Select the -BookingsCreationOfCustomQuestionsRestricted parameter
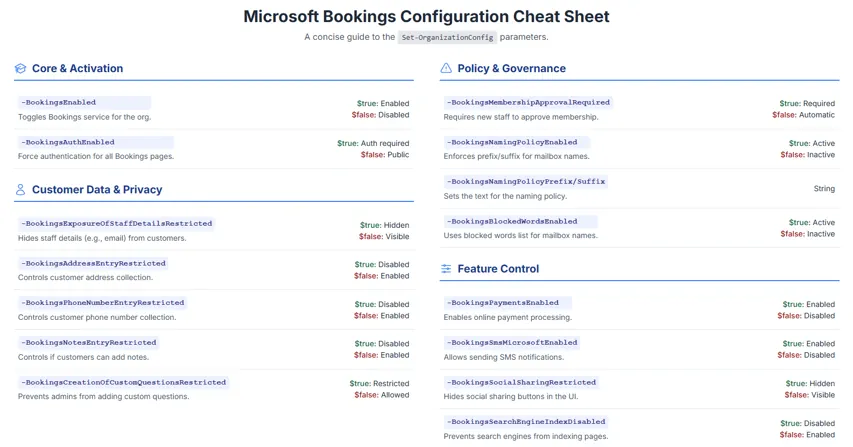Viewport: 853px width, 447px height. [x=123, y=382]
